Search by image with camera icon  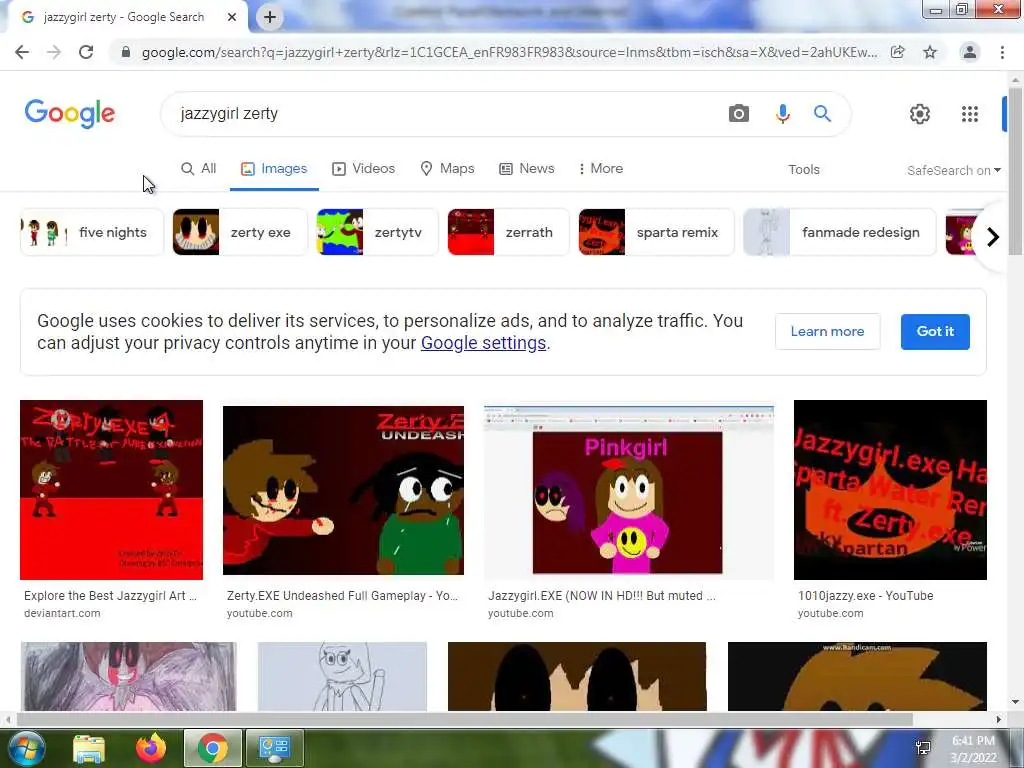[739, 114]
